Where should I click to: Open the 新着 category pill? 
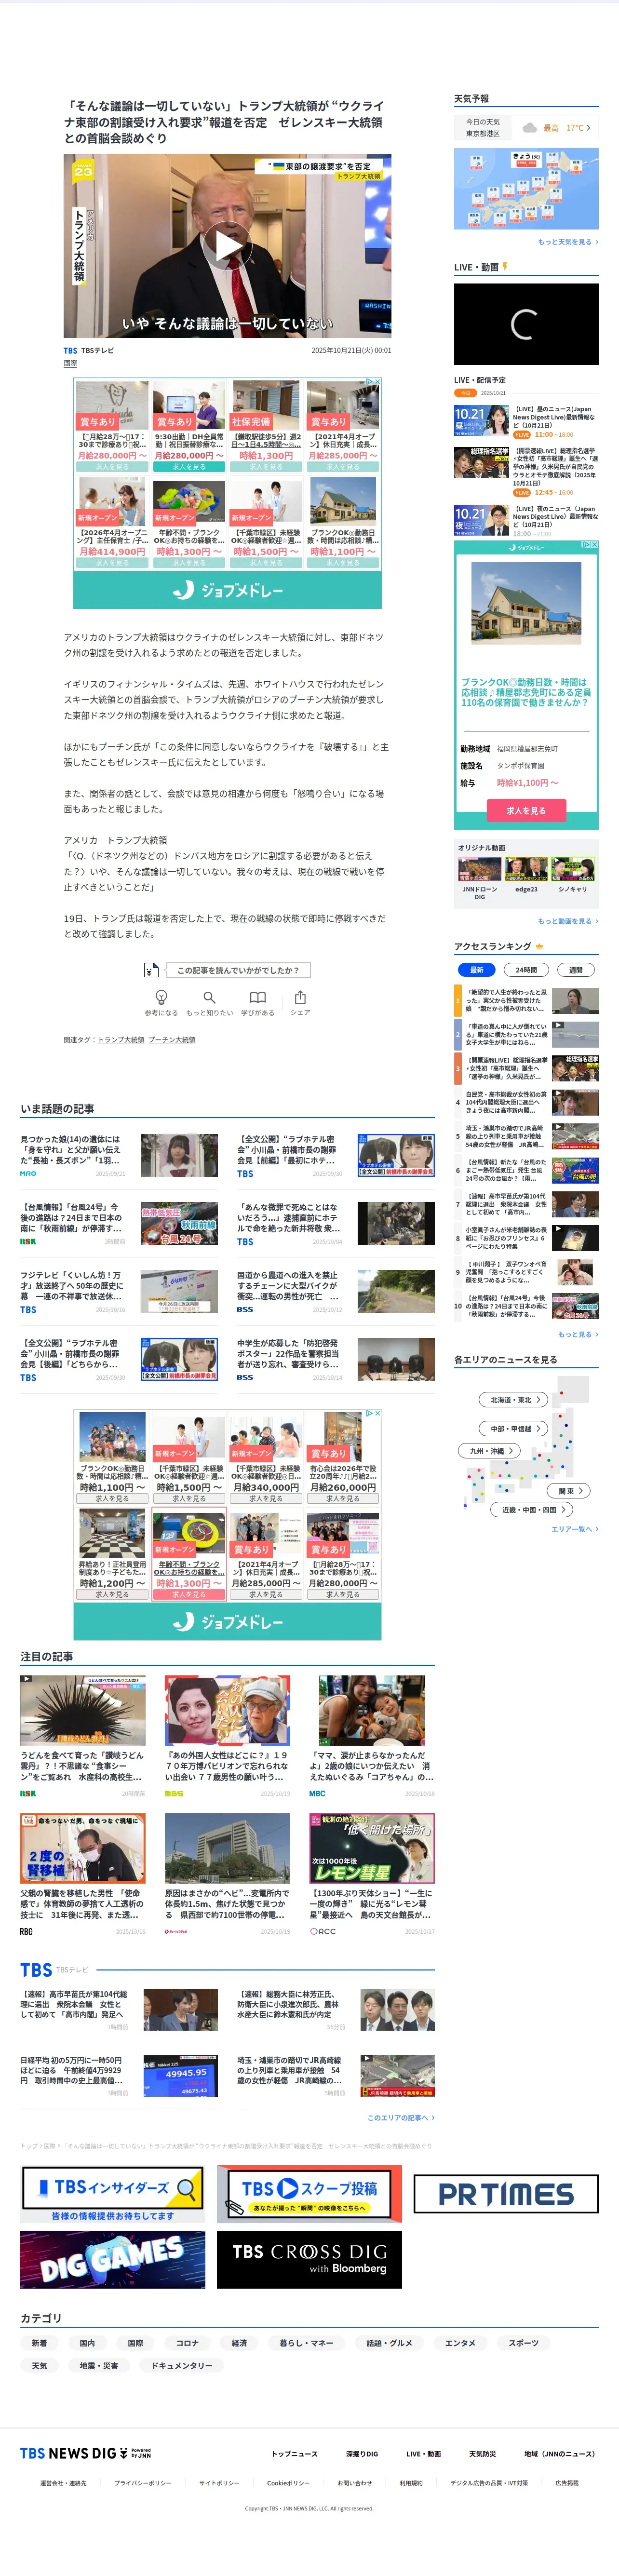click(39, 2343)
